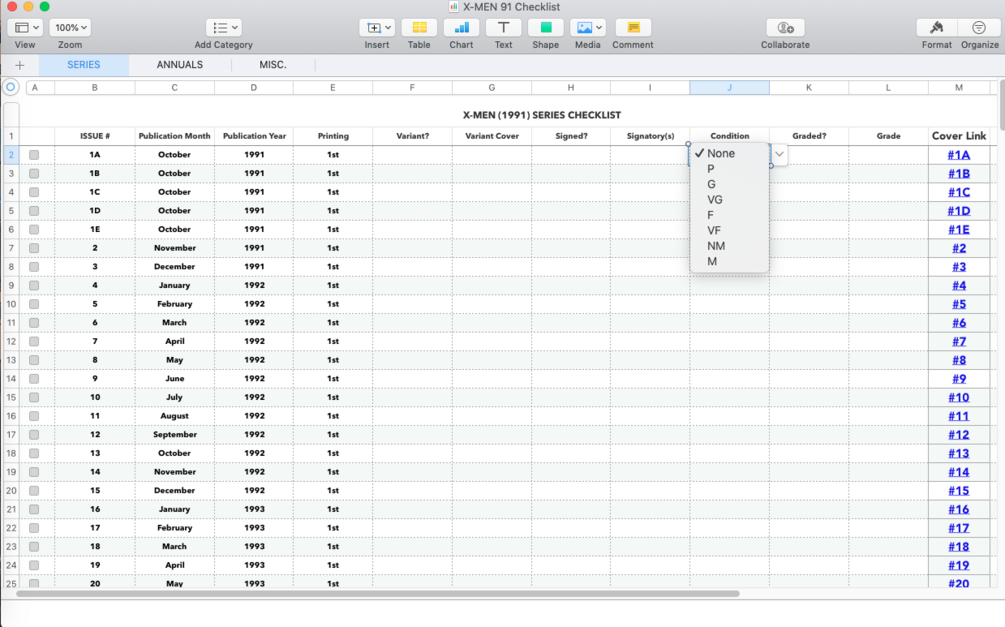The image size is (1005, 627).
Task: Click the horizontal scrollbar
Action: (378, 594)
